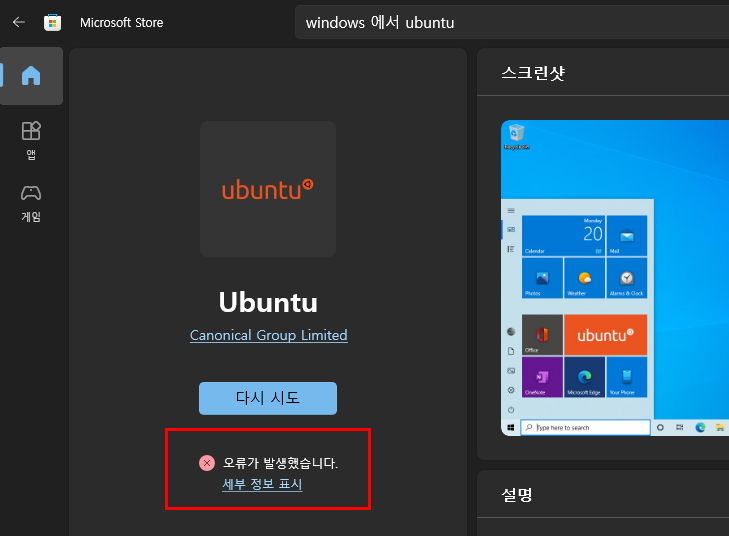The image size is (729, 536).
Task: Click the 다시 시도 retry button
Action: coord(268,398)
